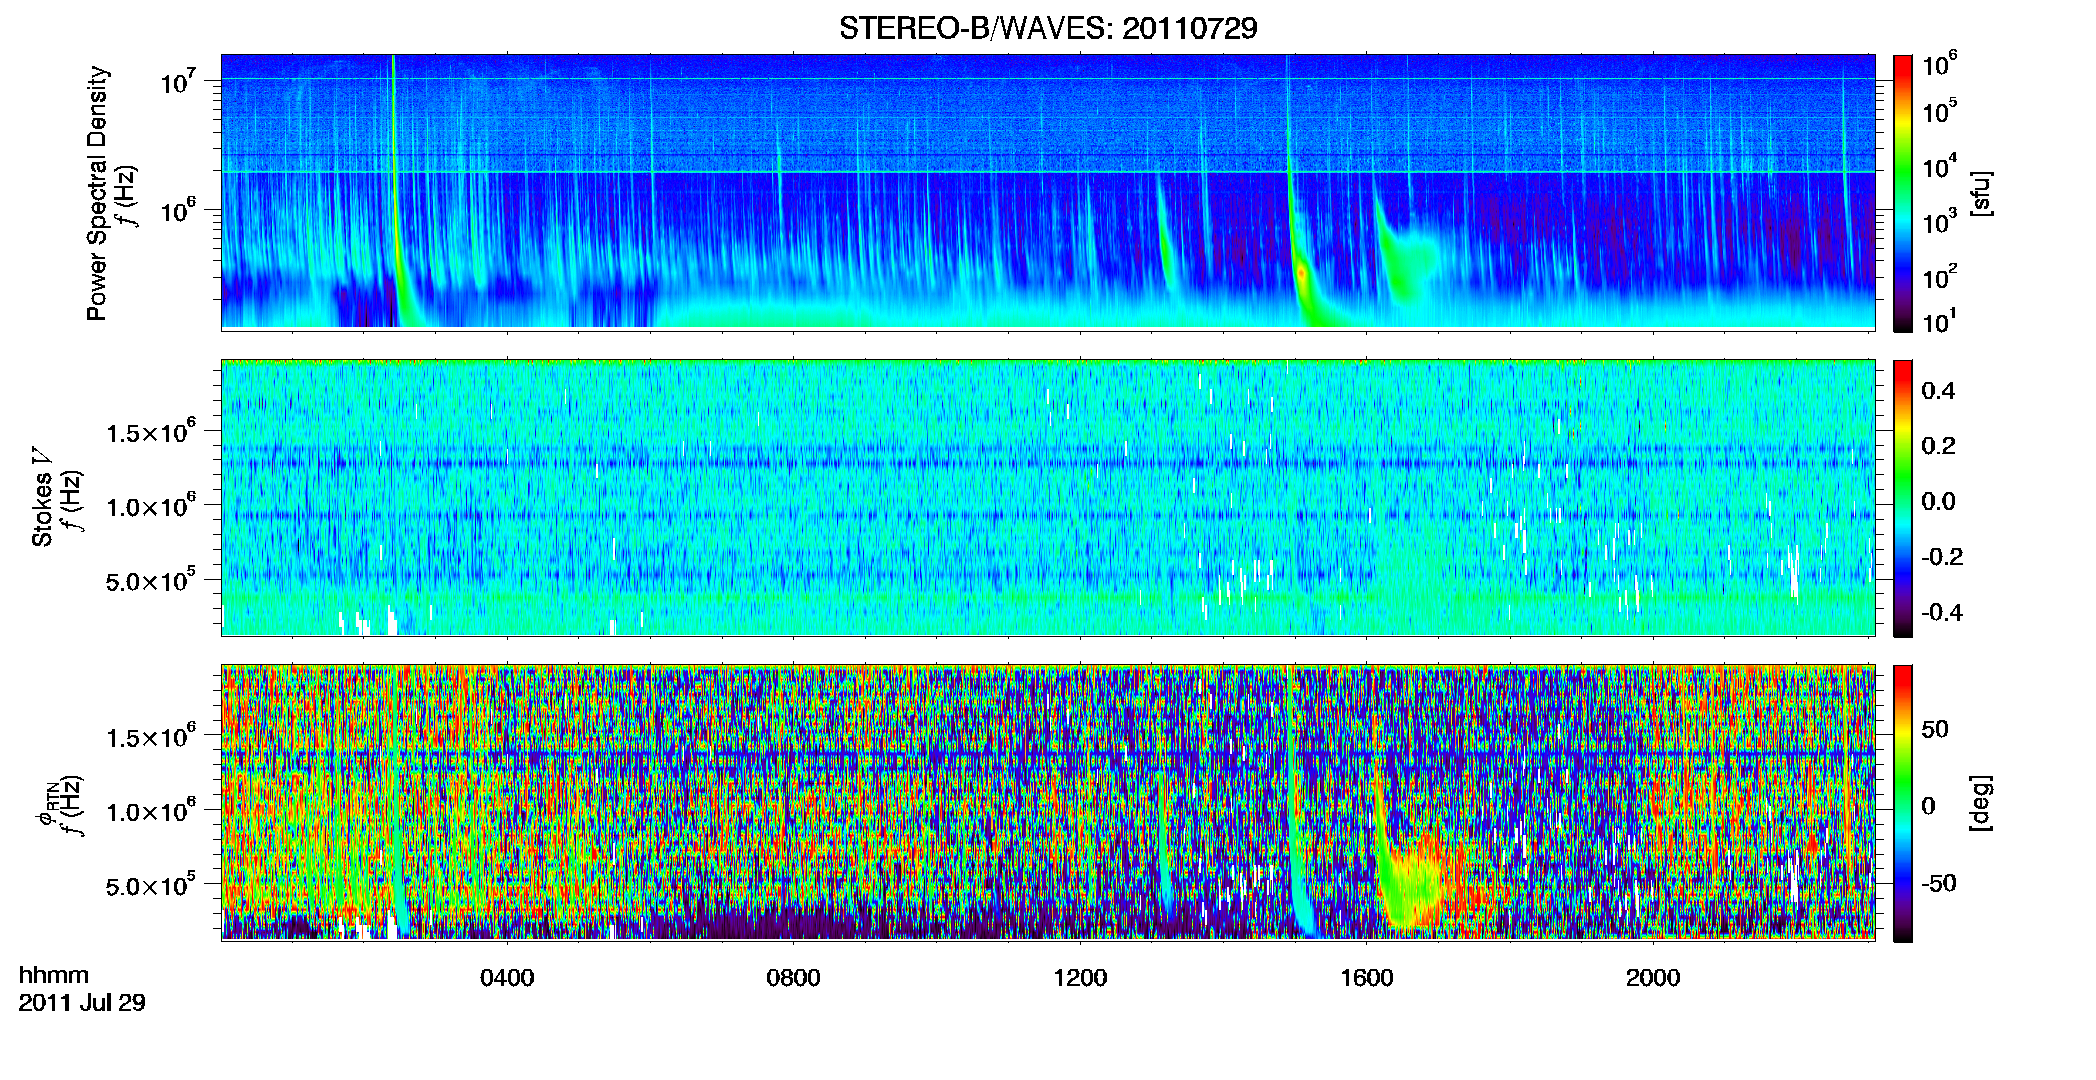Select the -50 label on degrees color bar
The width and height of the screenshot is (2096, 1080).
pyautogui.click(x=1940, y=883)
